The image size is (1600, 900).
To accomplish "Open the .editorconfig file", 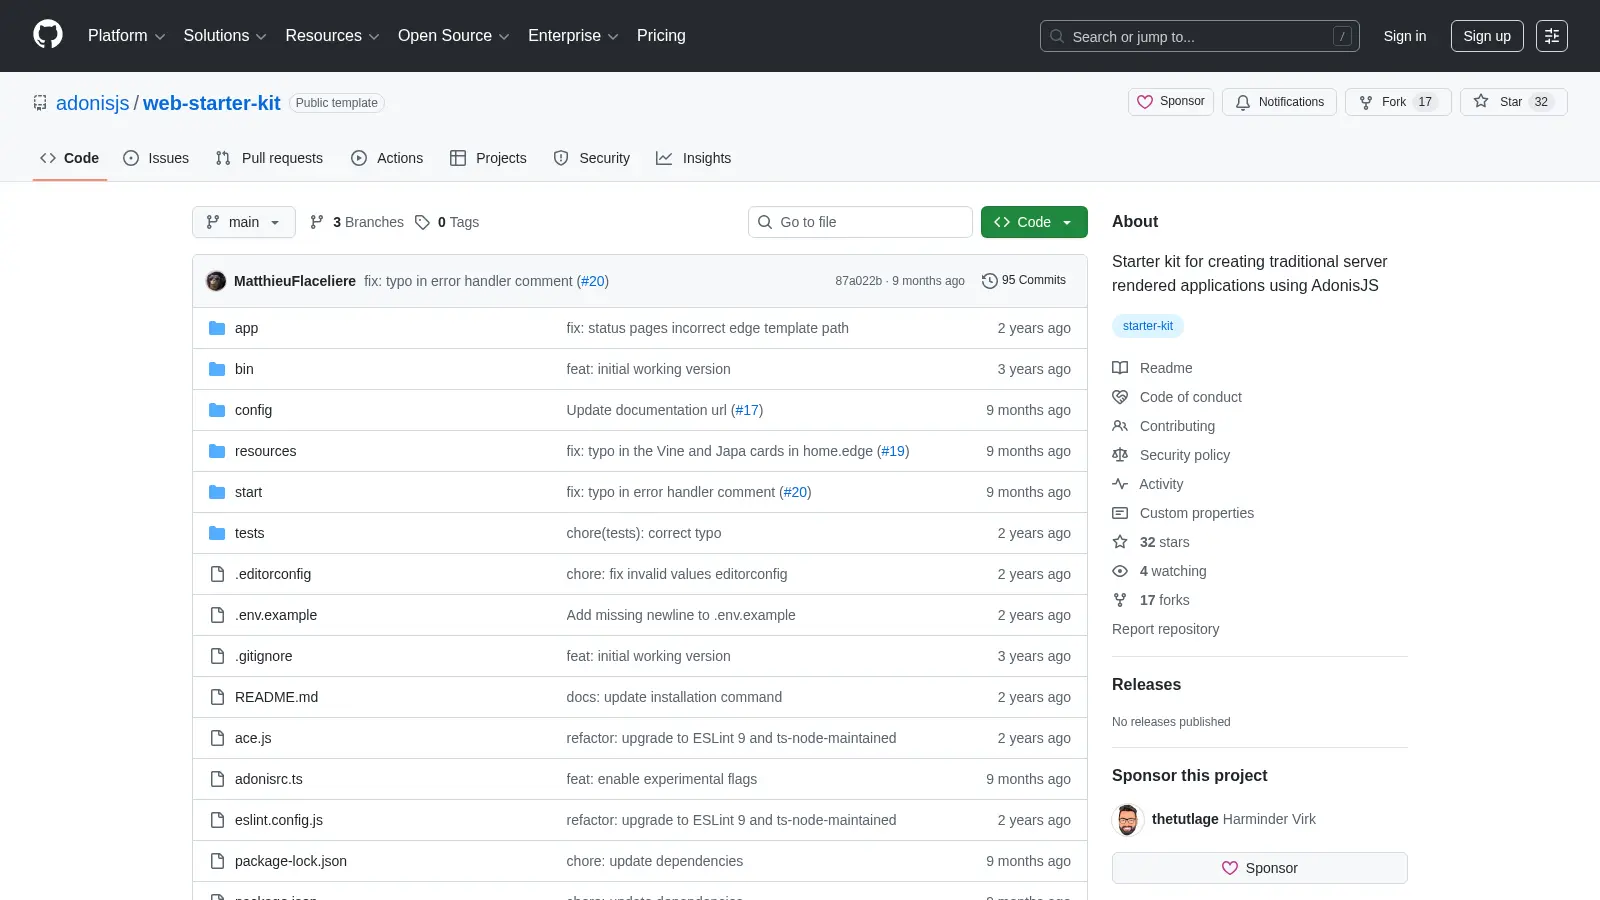I will [x=273, y=574].
